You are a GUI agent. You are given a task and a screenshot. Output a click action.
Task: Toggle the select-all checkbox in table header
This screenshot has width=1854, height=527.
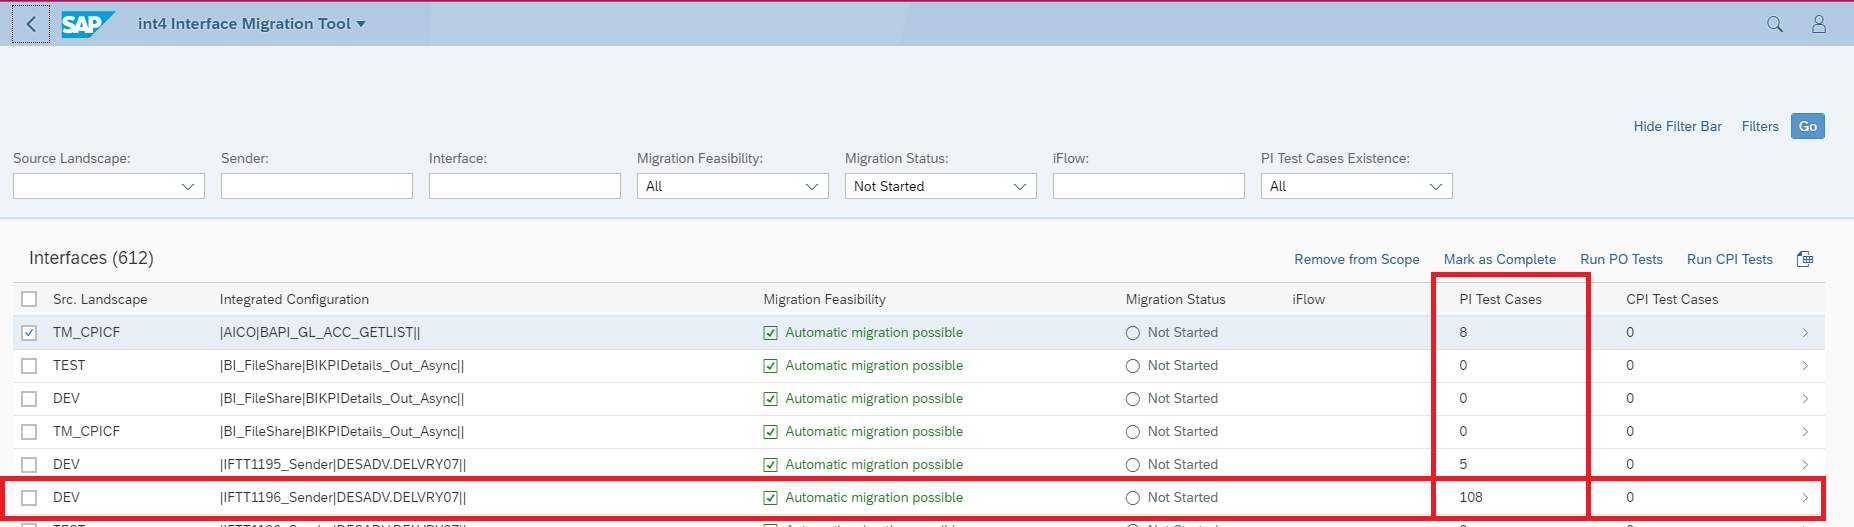(x=29, y=299)
